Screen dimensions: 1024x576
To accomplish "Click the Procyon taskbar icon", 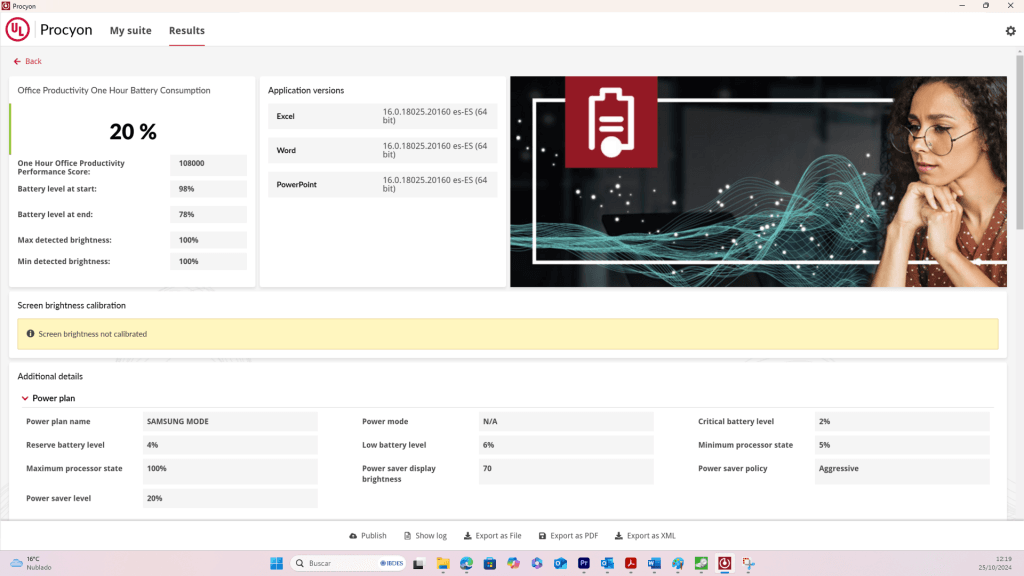I will pyautogui.click(x=725, y=563).
